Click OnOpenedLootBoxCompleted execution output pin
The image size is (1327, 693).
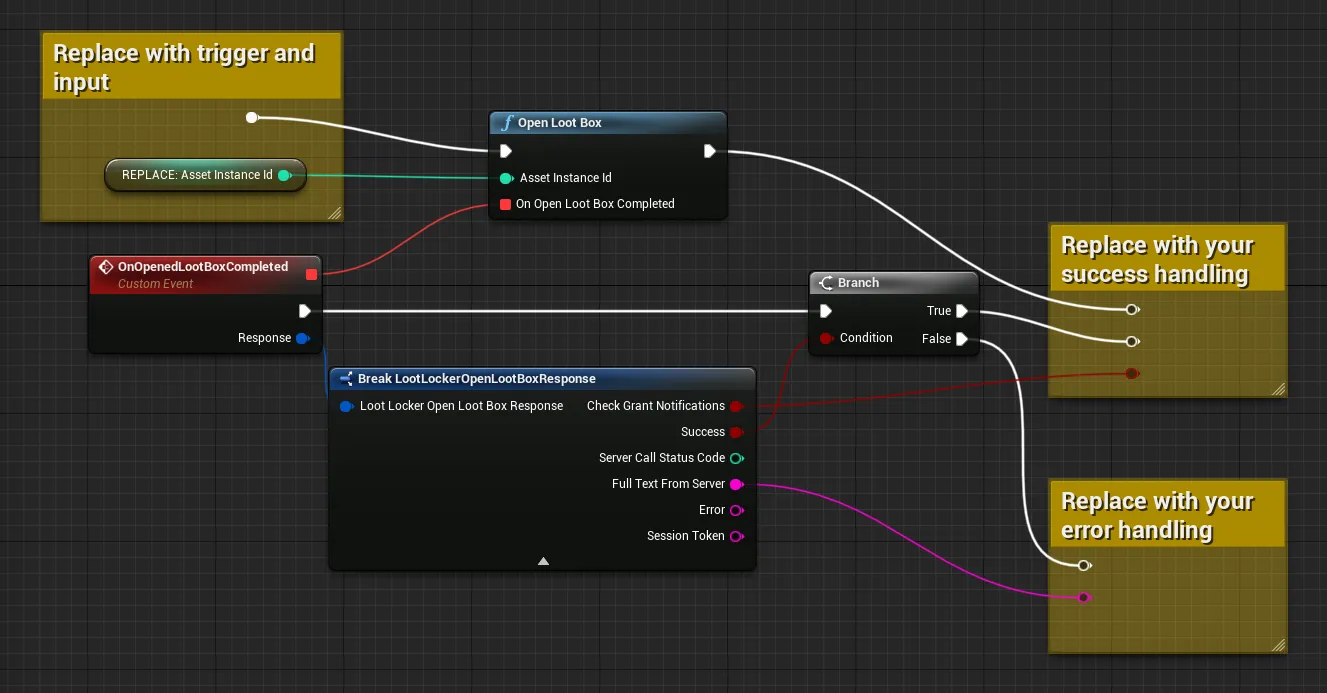[305, 311]
